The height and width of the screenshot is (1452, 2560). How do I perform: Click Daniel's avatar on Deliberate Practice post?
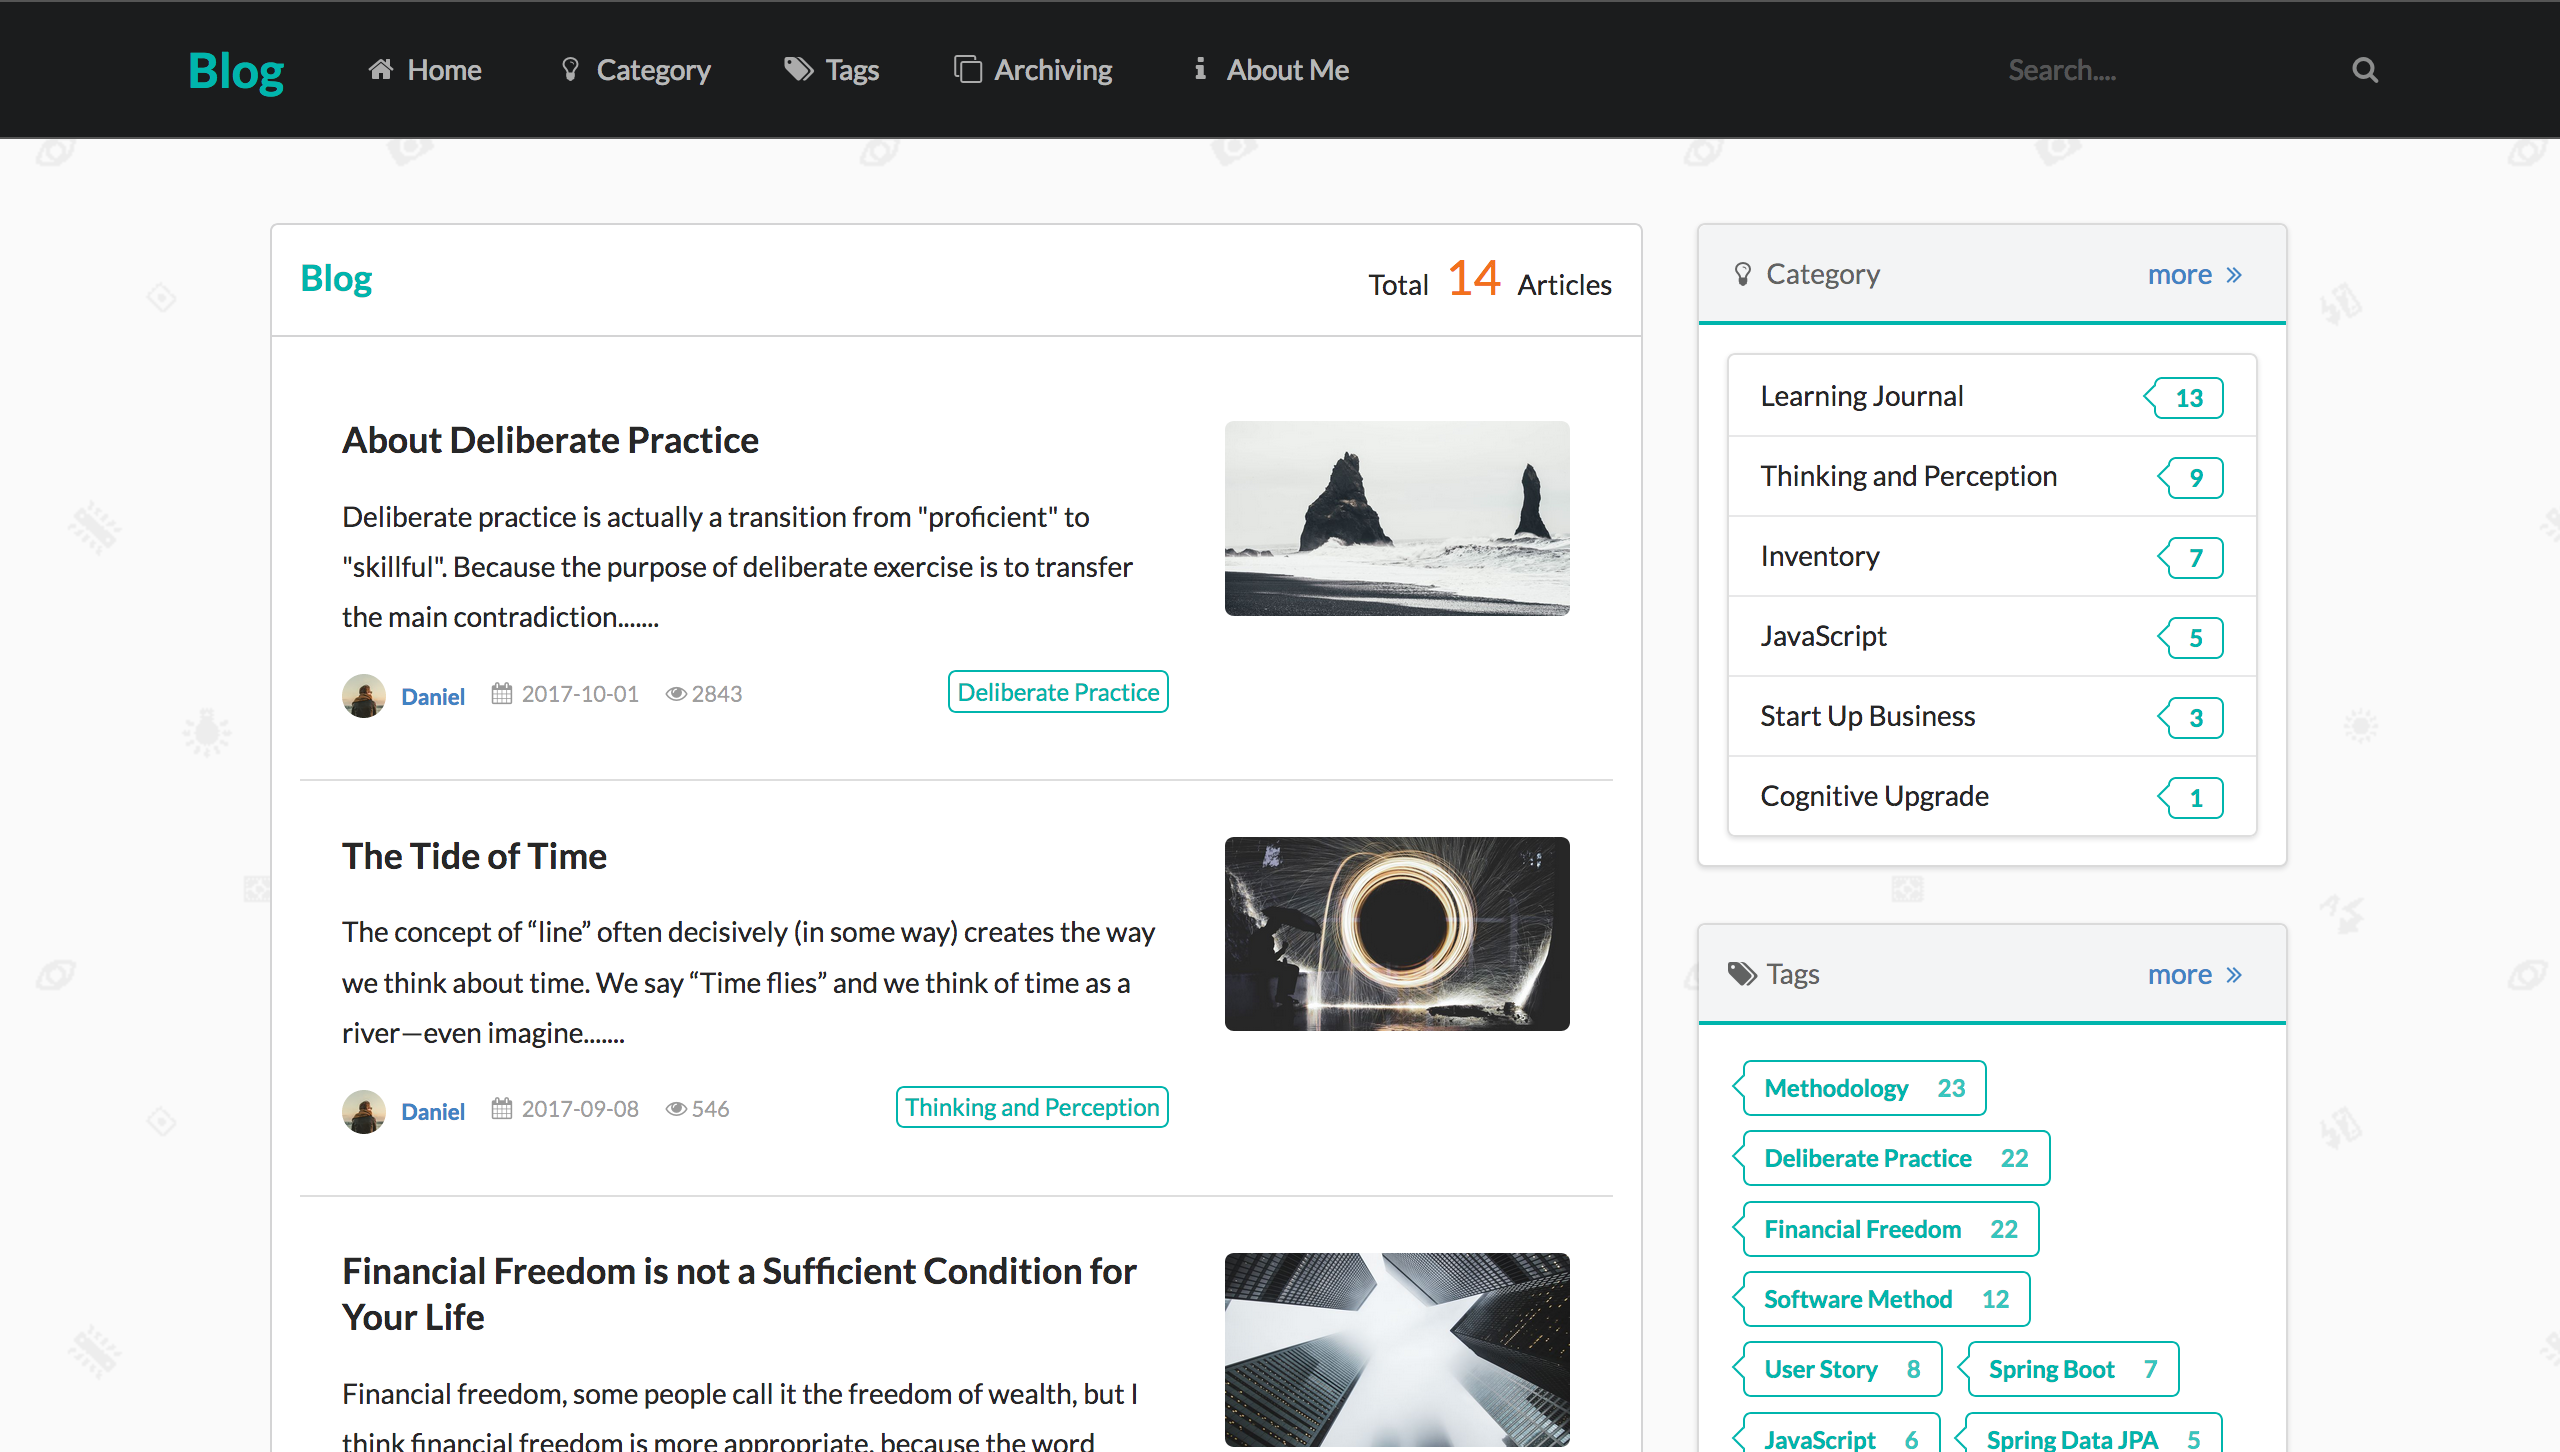pyautogui.click(x=364, y=695)
